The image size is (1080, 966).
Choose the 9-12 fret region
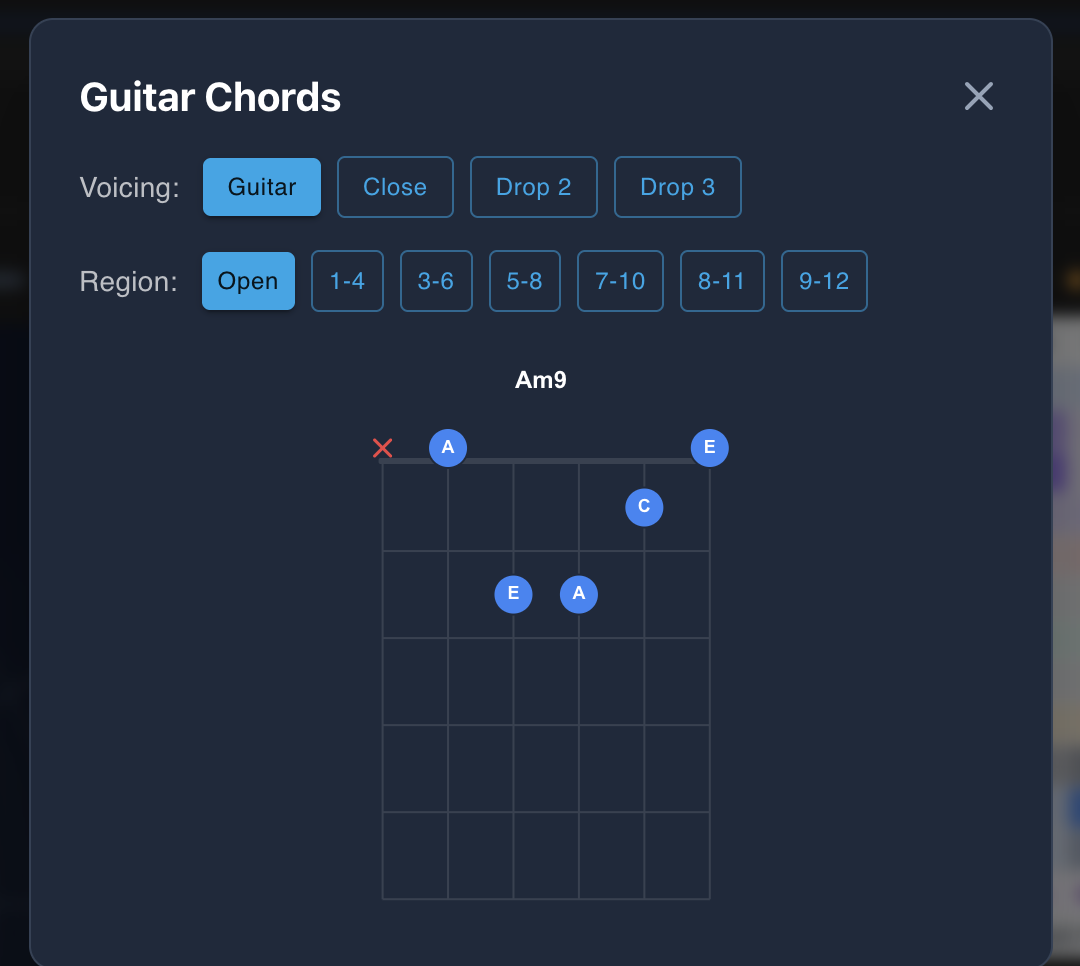824,281
